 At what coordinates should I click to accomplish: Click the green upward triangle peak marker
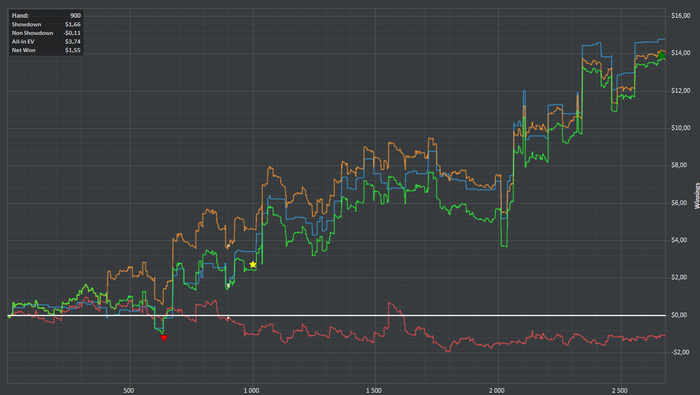pos(662,54)
